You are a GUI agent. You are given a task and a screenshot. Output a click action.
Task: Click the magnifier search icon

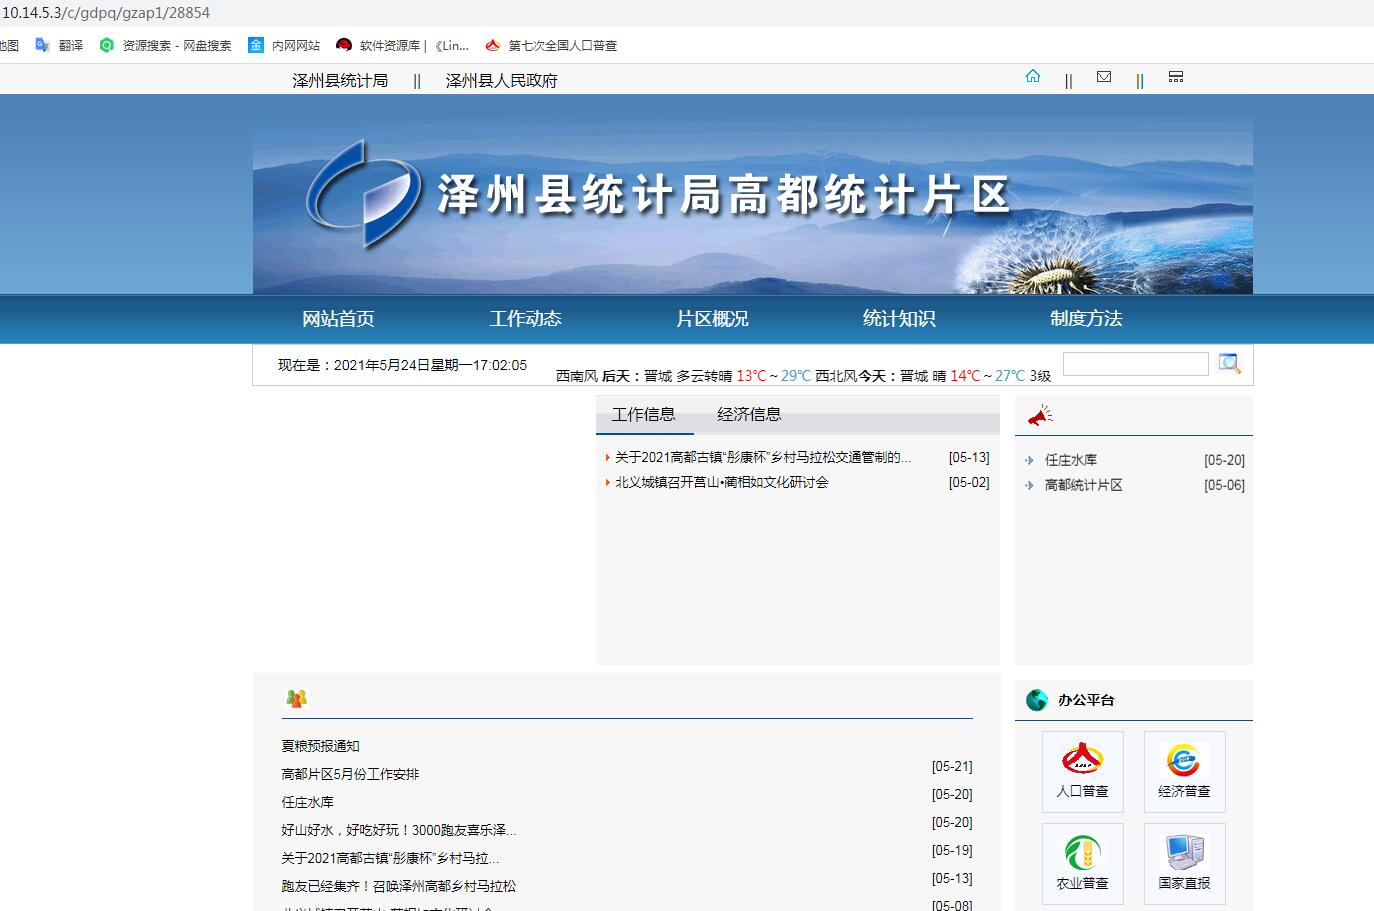1229,364
